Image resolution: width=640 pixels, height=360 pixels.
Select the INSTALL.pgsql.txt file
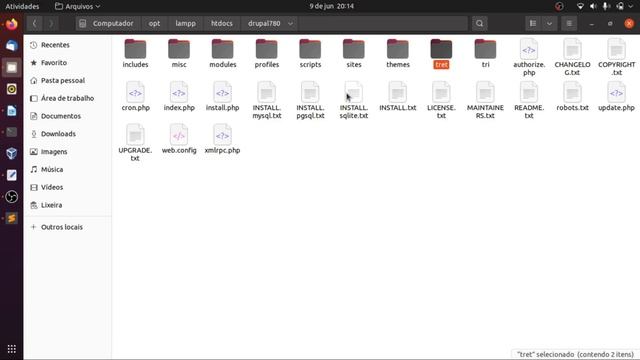(310, 100)
